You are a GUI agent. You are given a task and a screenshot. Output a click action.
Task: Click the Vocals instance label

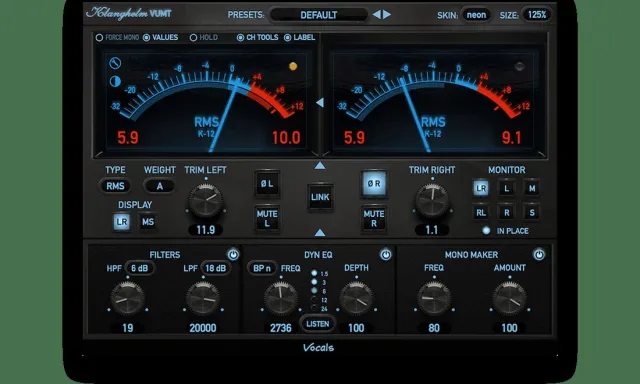coord(318,348)
